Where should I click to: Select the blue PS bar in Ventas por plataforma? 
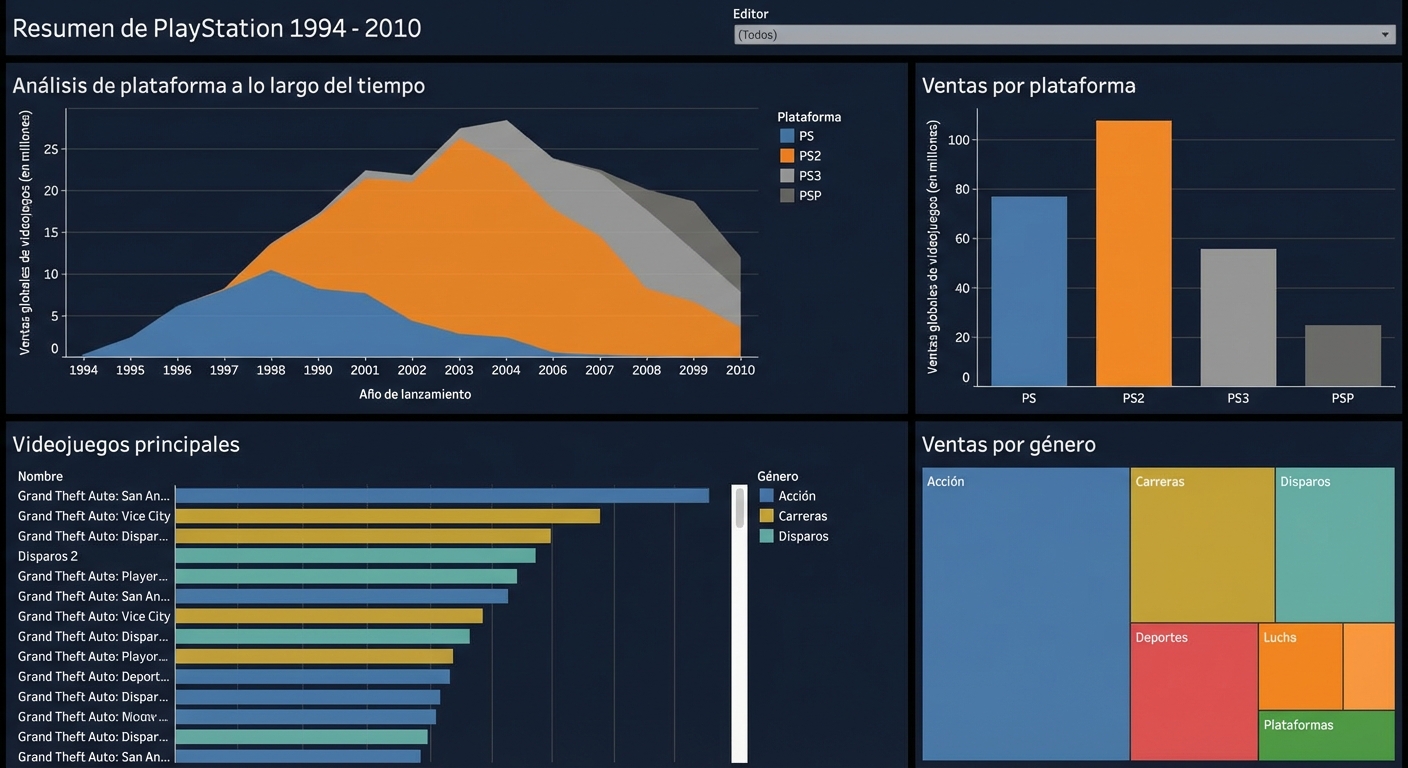pyautogui.click(x=1029, y=291)
